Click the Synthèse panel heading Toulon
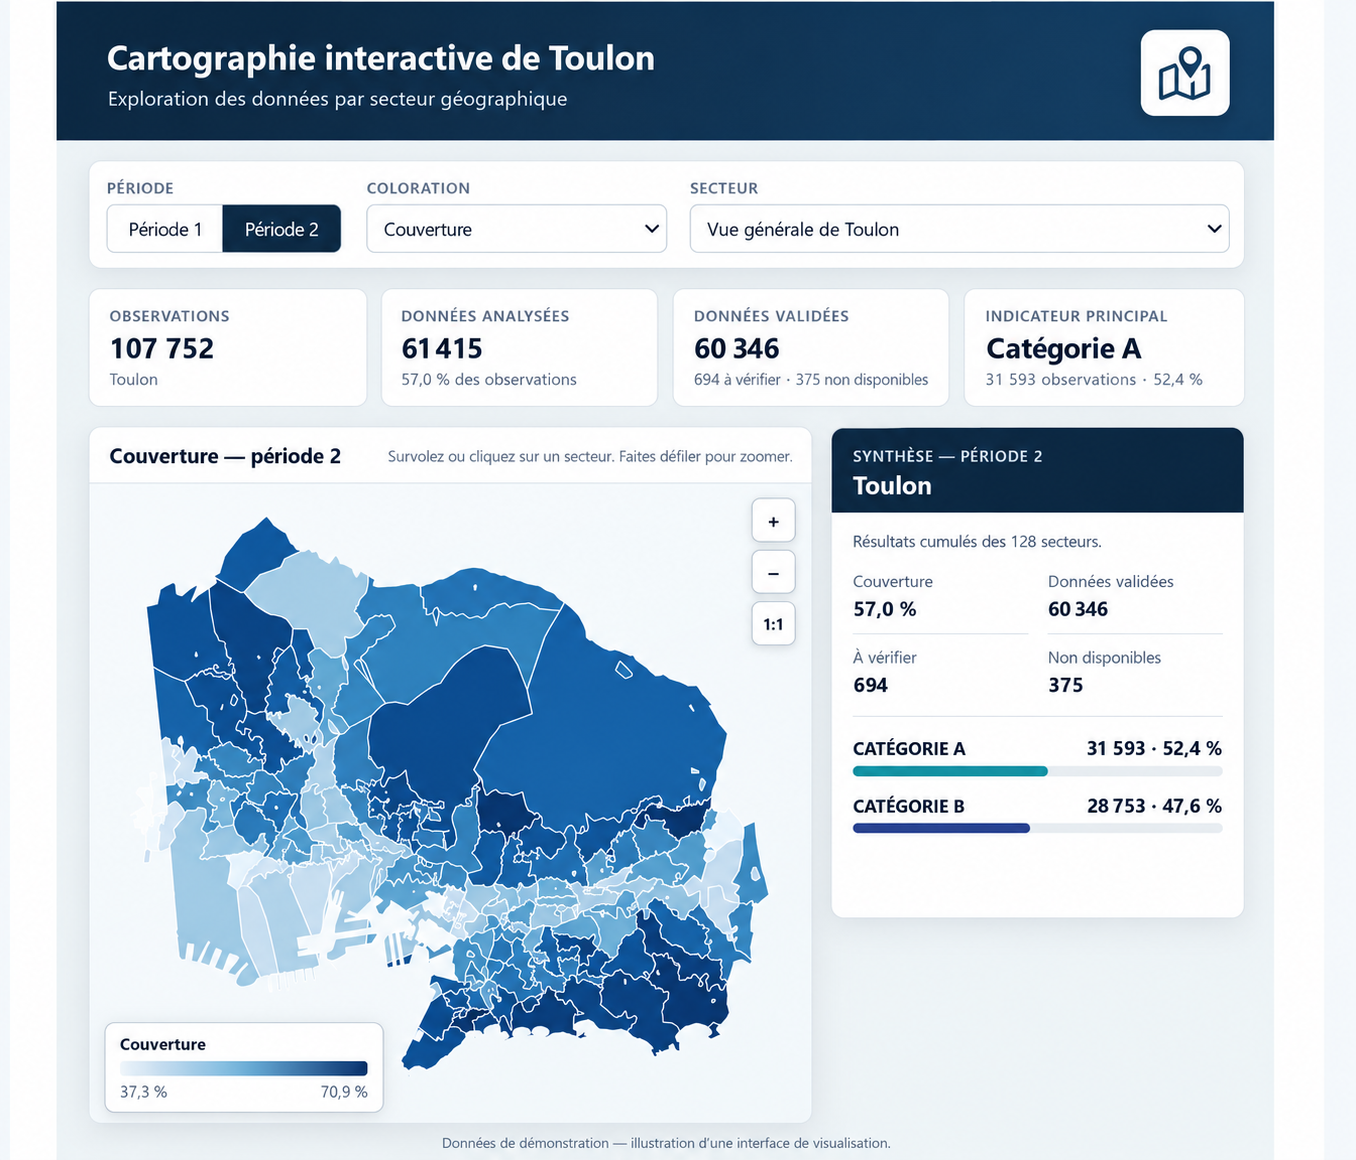Screen dimensions: 1356x1160 (x=892, y=486)
